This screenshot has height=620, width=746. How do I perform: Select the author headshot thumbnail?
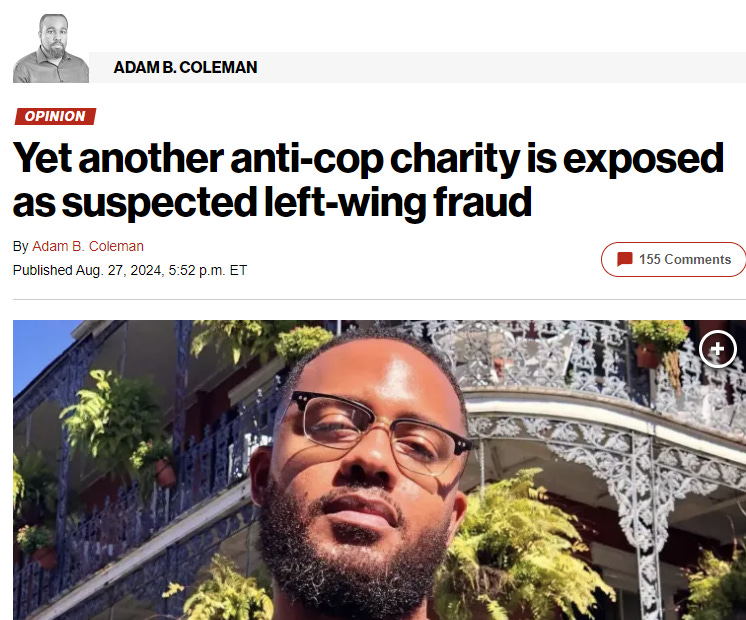click(x=51, y=49)
